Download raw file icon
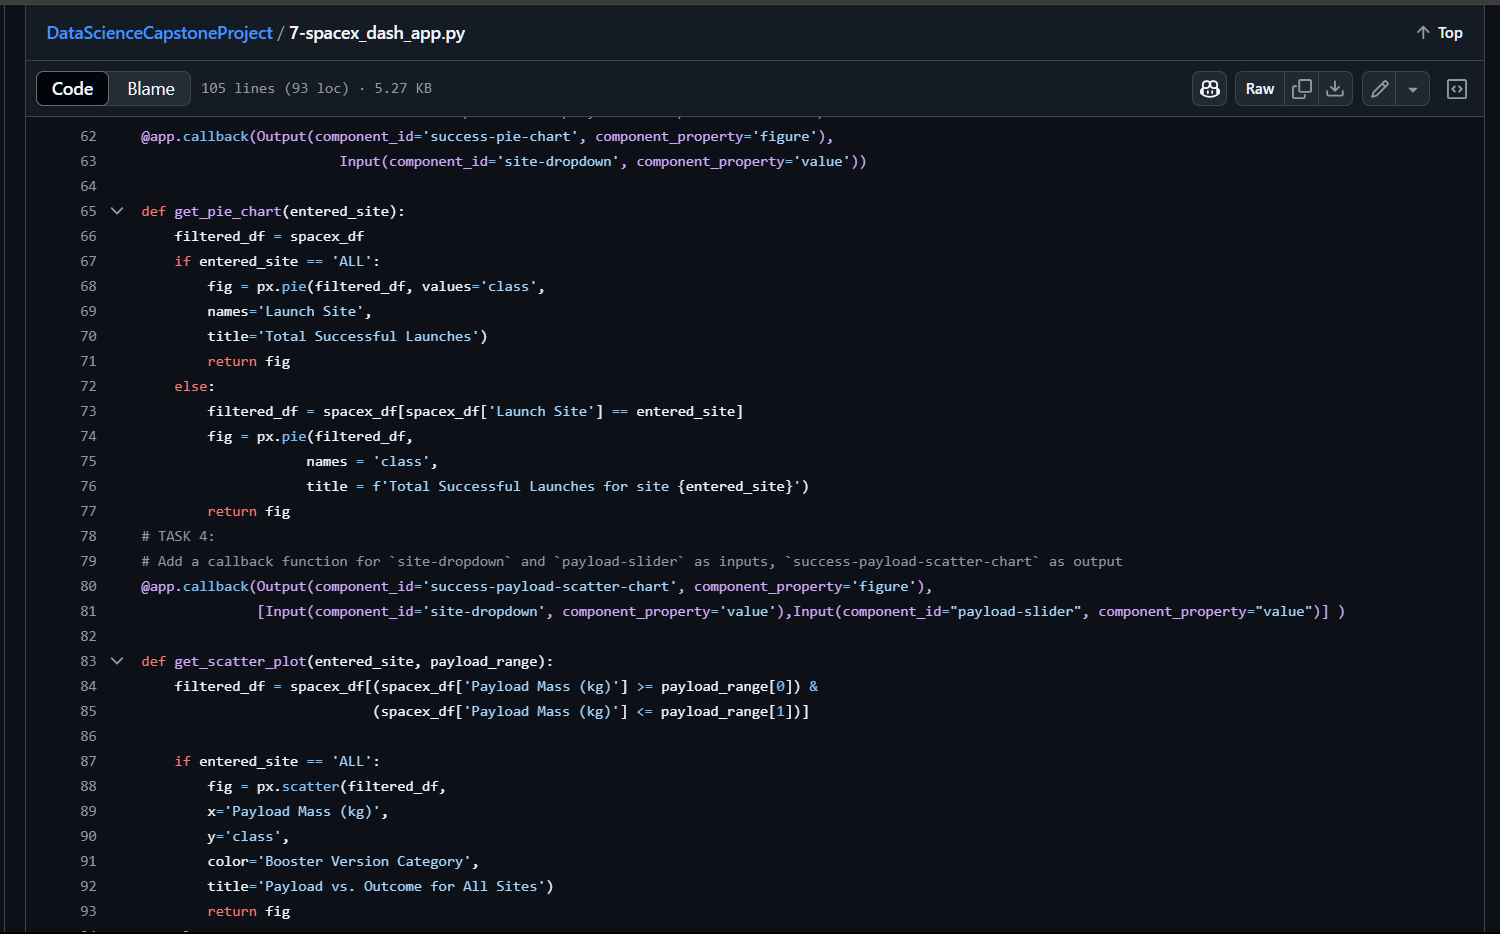 click(1335, 89)
